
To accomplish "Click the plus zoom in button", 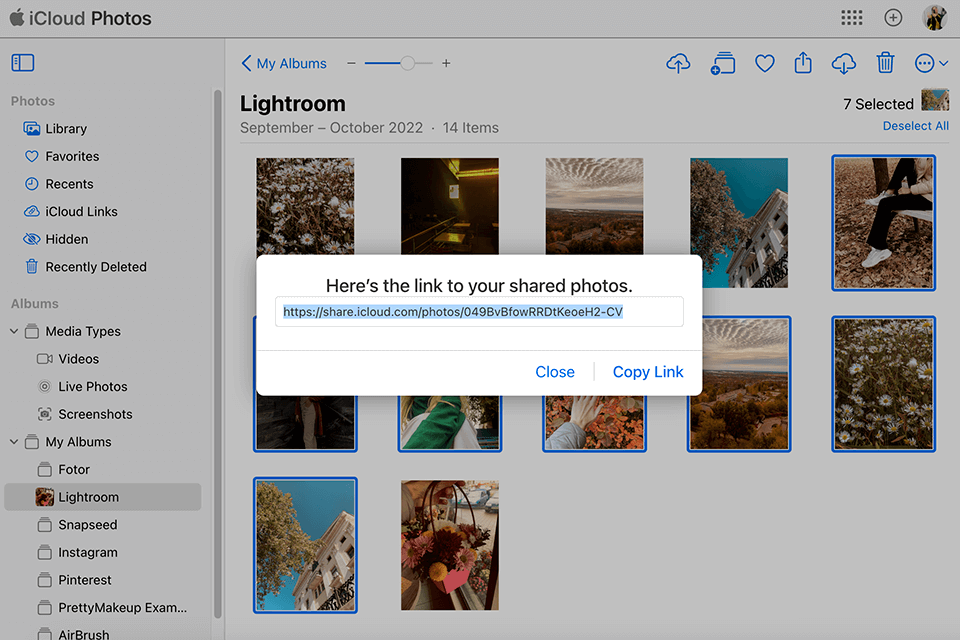I will (446, 63).
